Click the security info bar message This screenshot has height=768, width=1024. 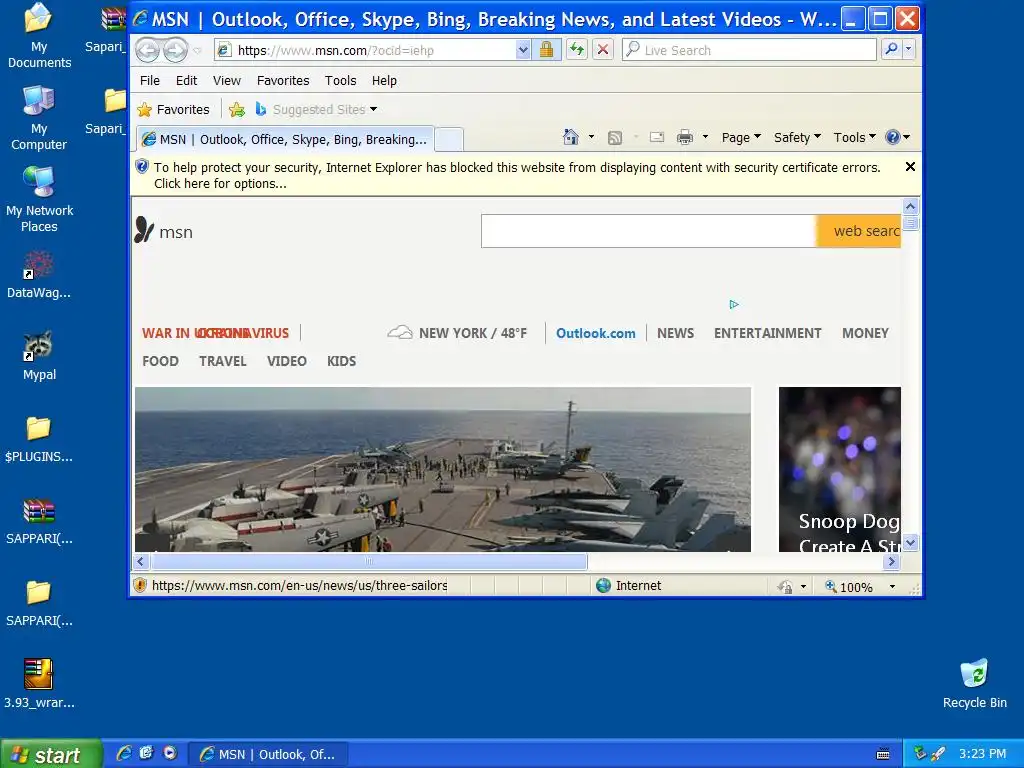coord(517,175)
